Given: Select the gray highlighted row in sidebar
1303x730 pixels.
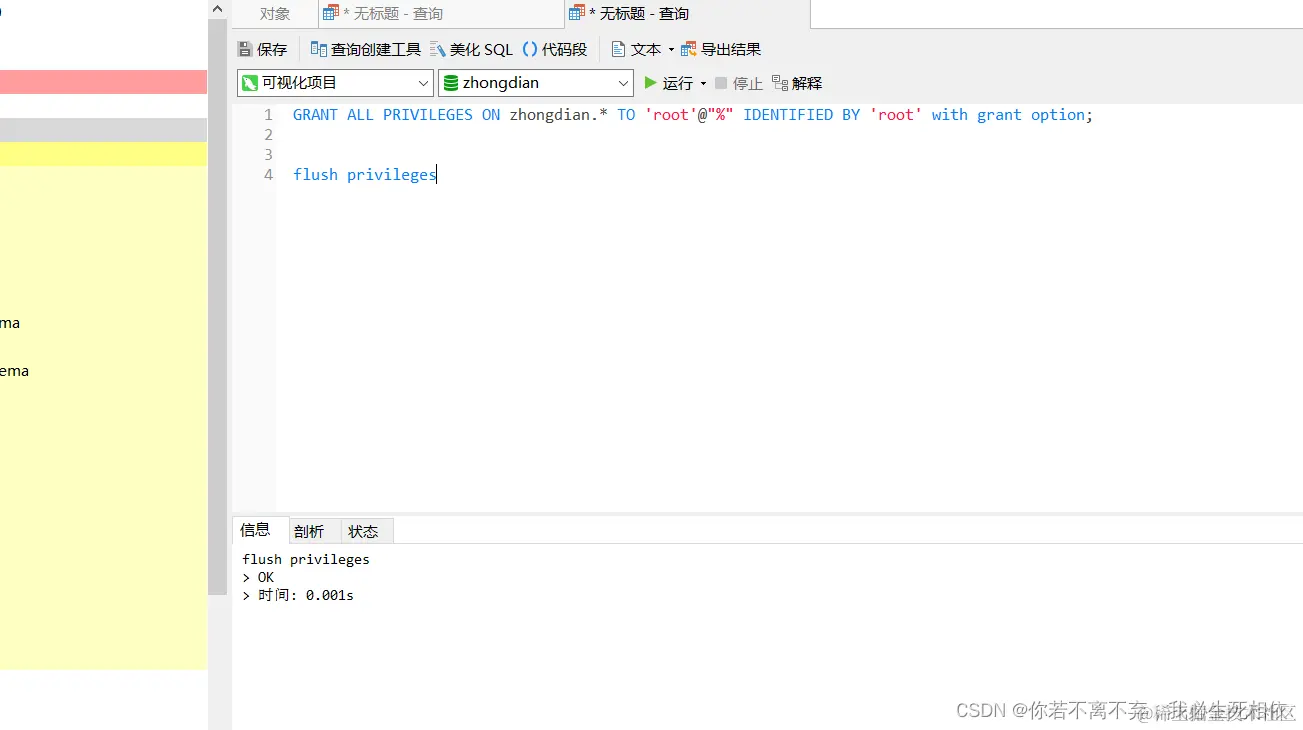Looking at the screenshot, I should pos(103,130).
